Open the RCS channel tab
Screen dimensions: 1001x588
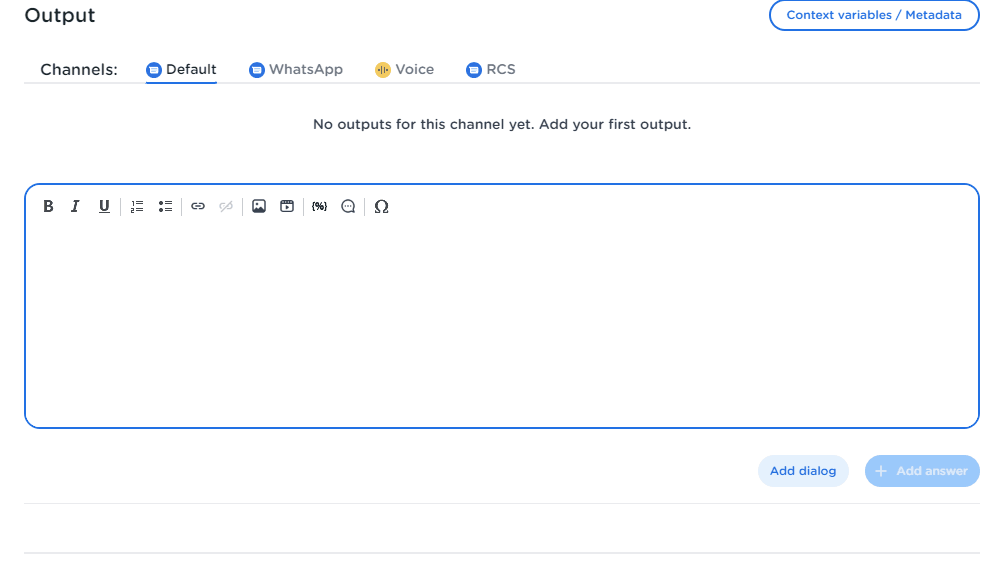pos(491,70)
